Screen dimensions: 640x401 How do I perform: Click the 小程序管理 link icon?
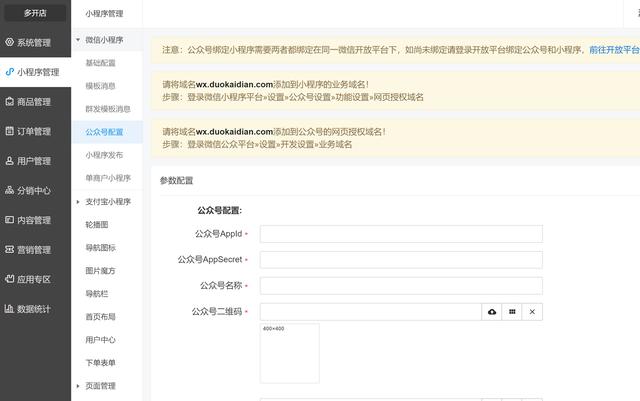point(9,72)
